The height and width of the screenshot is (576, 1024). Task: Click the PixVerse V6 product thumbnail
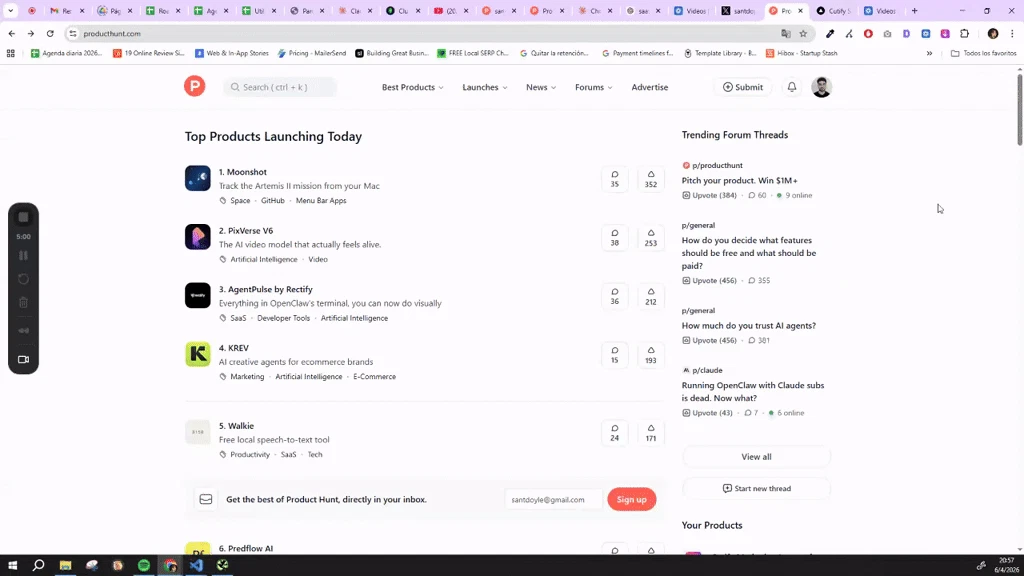pyautogui.click(x=197, y=237)
